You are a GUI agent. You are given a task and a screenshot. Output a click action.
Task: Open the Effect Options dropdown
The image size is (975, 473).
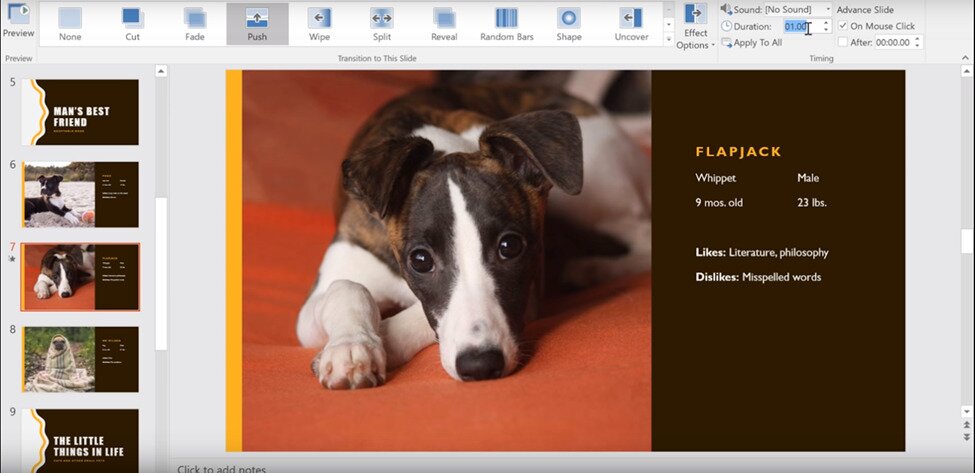(x=695, y=26)
